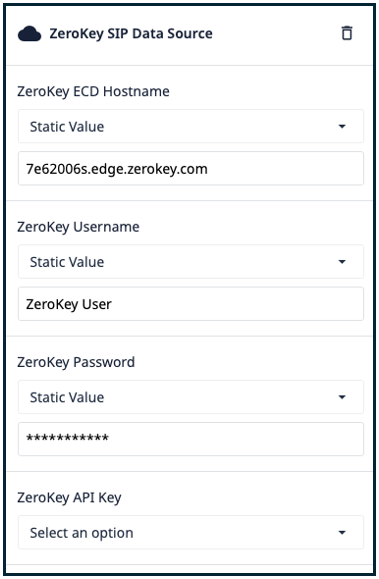The width and height of the screenshot is (379, 579).
Task: Click the word 'User' in username field
Action: coord(97,304)
